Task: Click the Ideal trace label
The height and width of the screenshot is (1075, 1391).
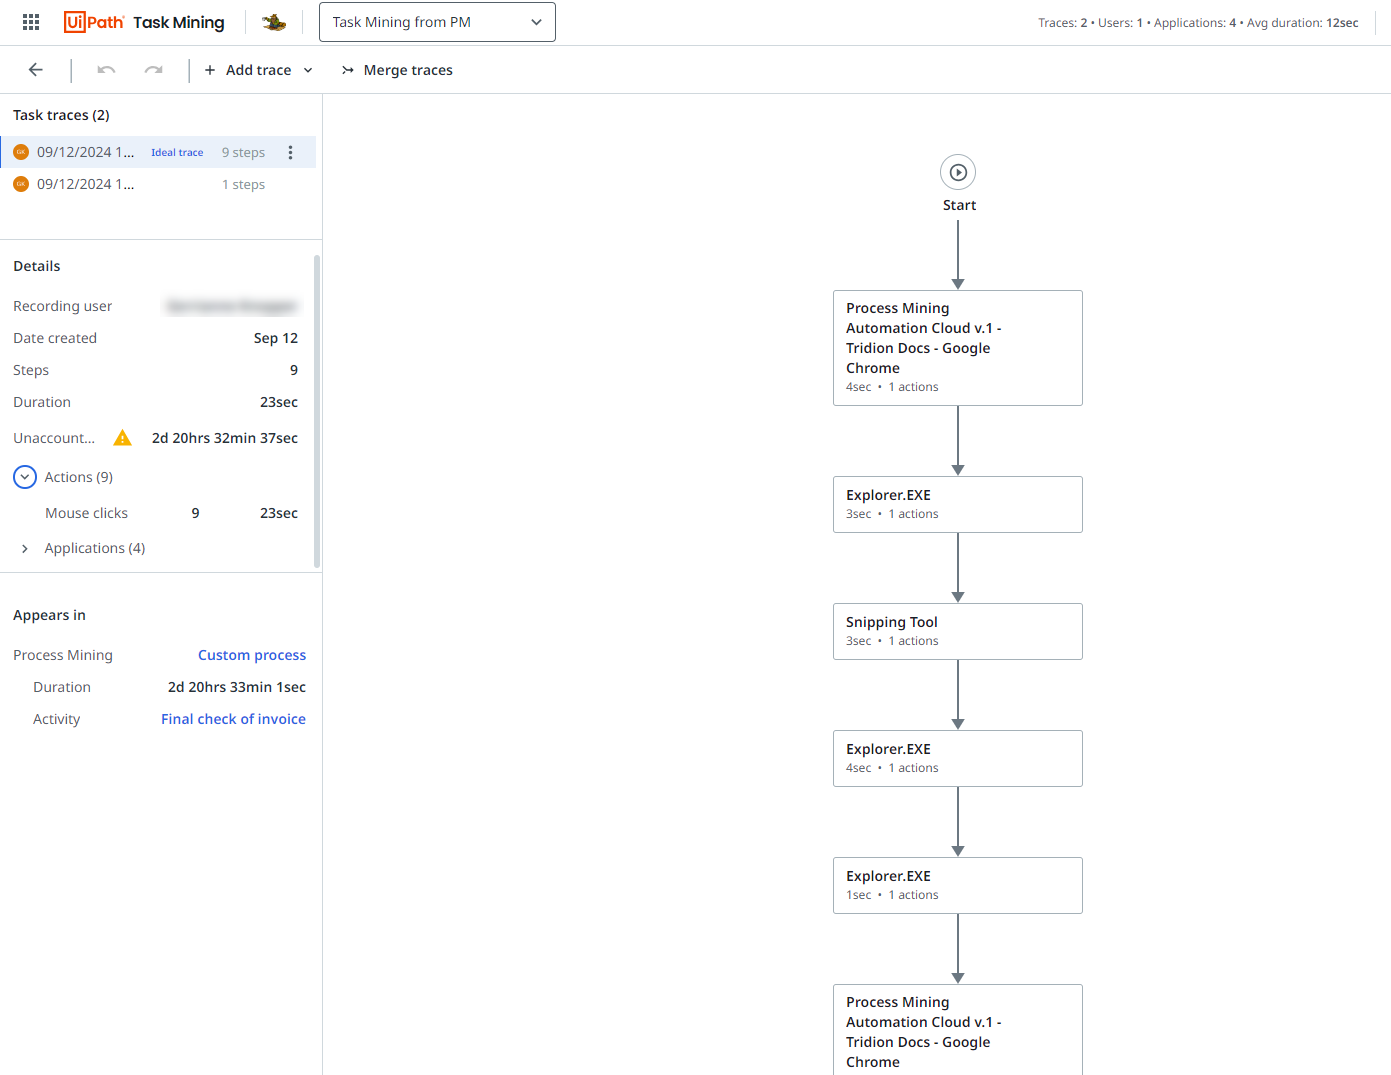Action: tap(177, 153)
